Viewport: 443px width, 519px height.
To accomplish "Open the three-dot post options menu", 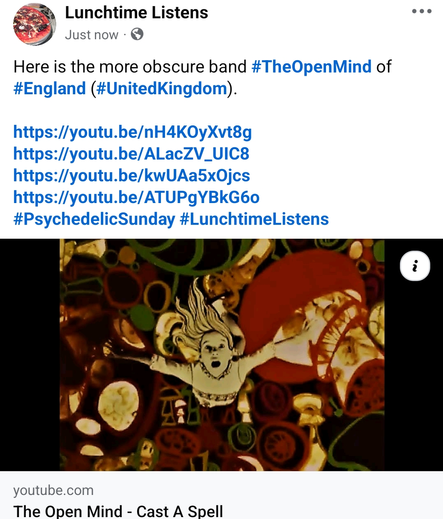I will pos(422,11).
